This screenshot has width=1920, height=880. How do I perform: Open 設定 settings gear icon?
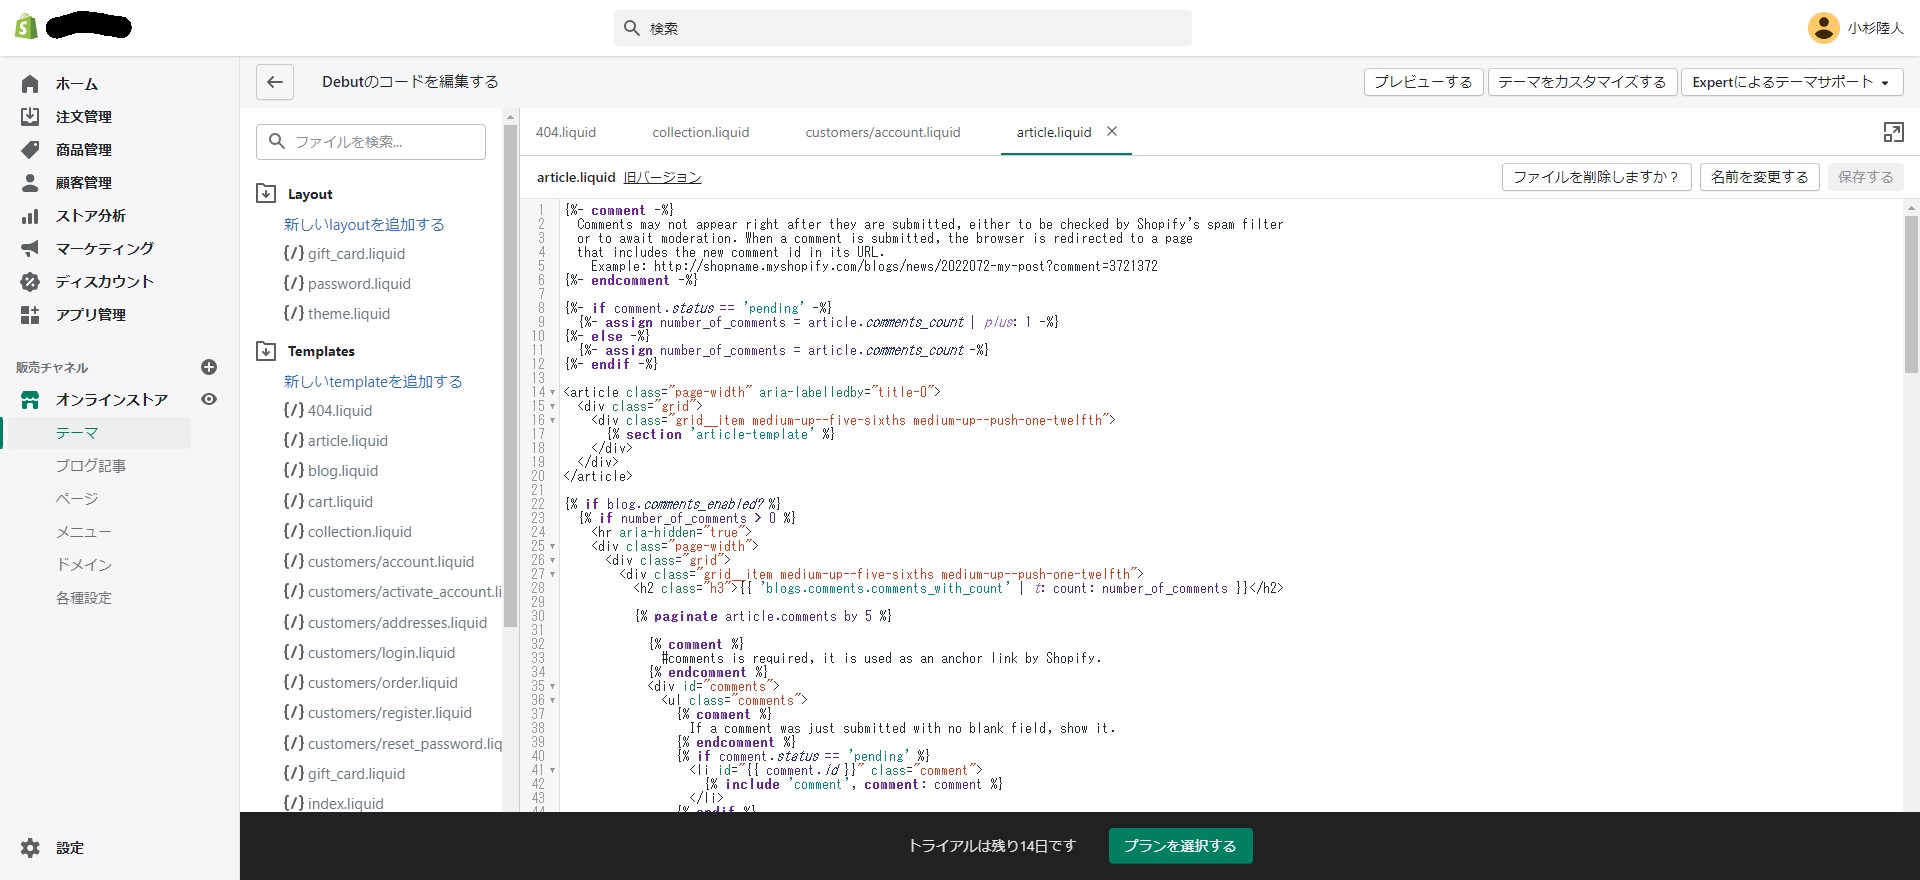[x=31, y=848]
